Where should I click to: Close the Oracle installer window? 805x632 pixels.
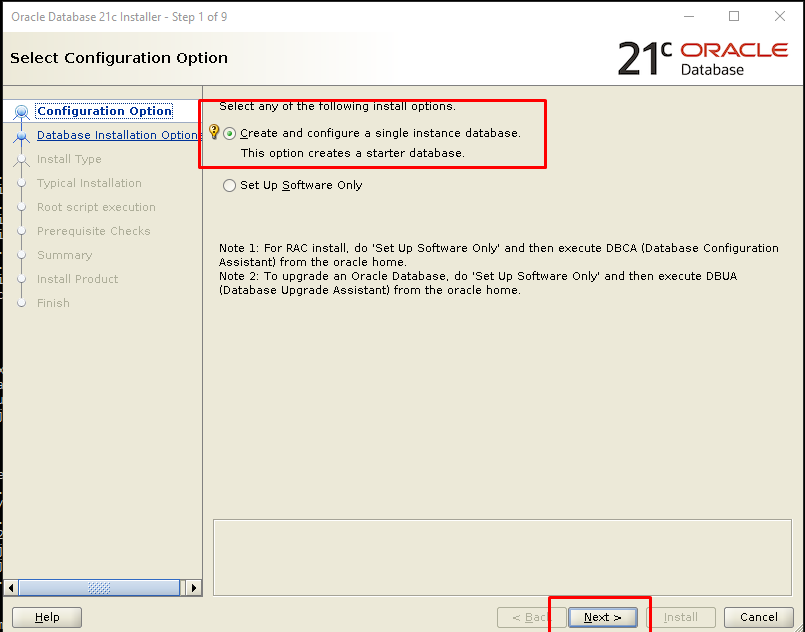[780, 16]
